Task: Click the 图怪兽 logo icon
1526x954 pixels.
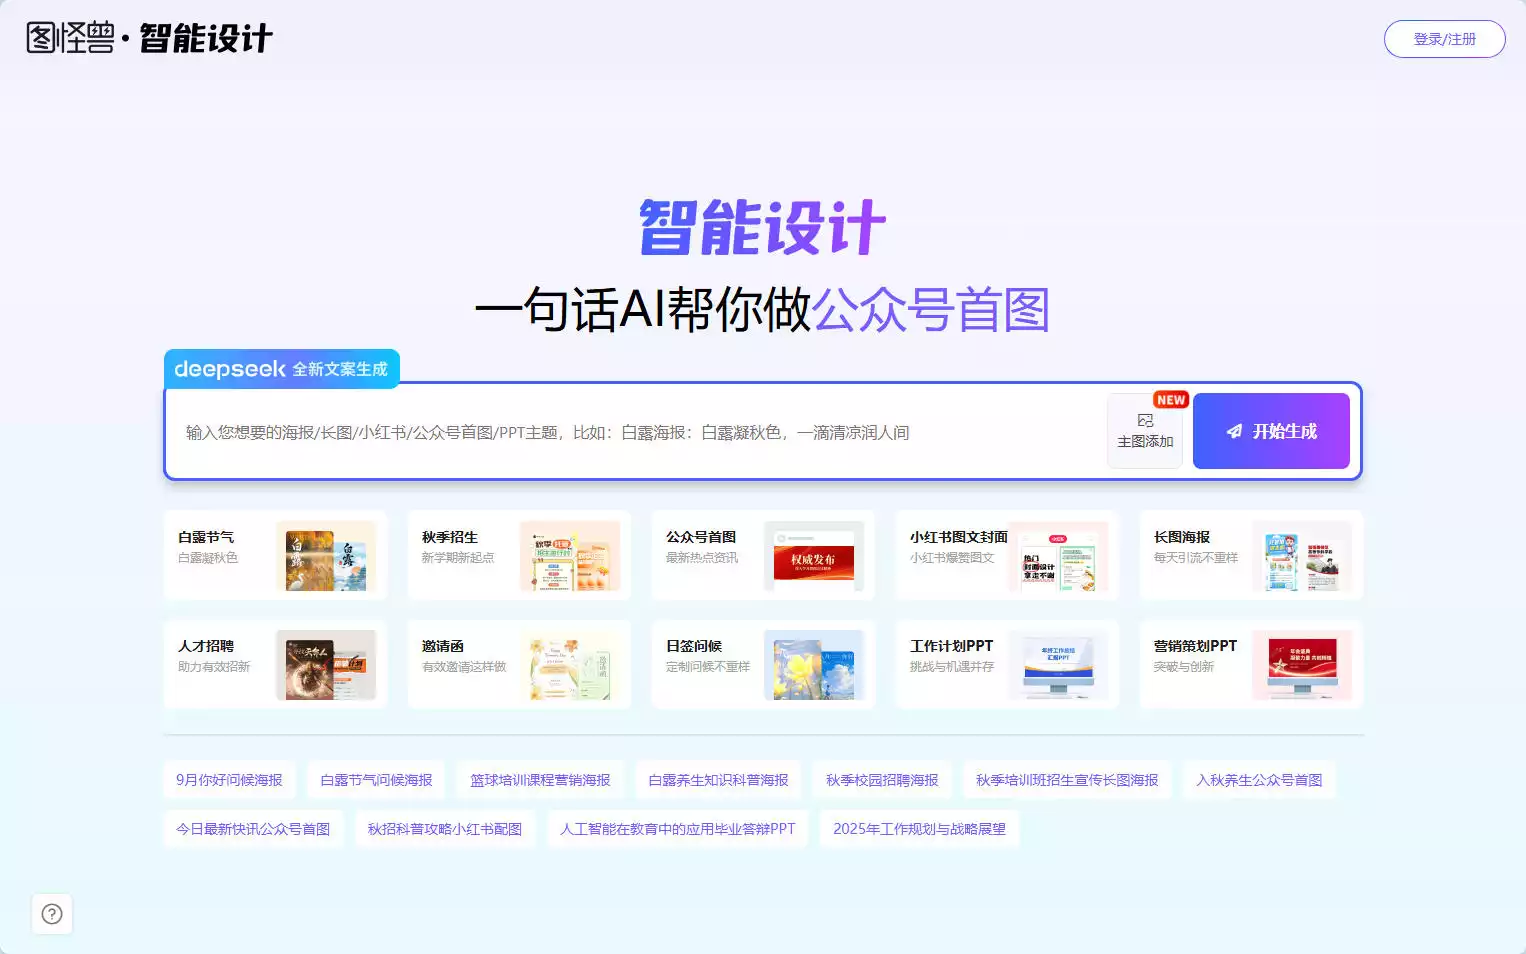Action: tap(39, 37)
